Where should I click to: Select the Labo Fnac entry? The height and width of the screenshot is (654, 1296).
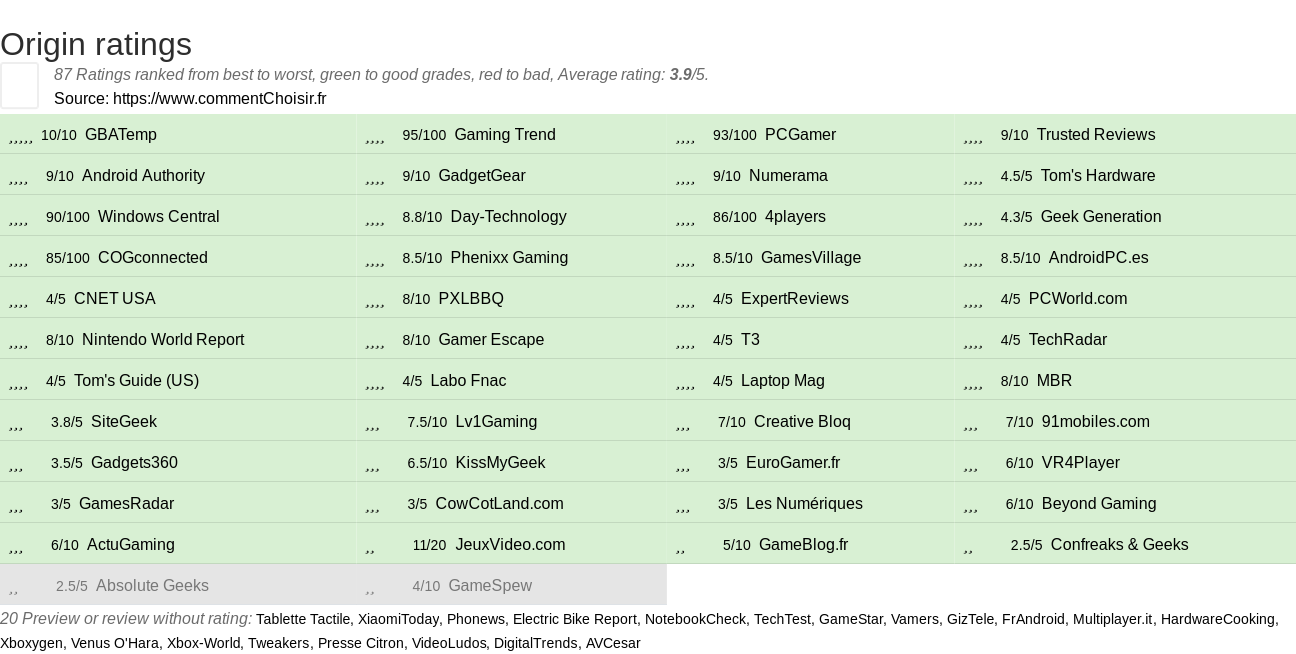tap(468, 381)
